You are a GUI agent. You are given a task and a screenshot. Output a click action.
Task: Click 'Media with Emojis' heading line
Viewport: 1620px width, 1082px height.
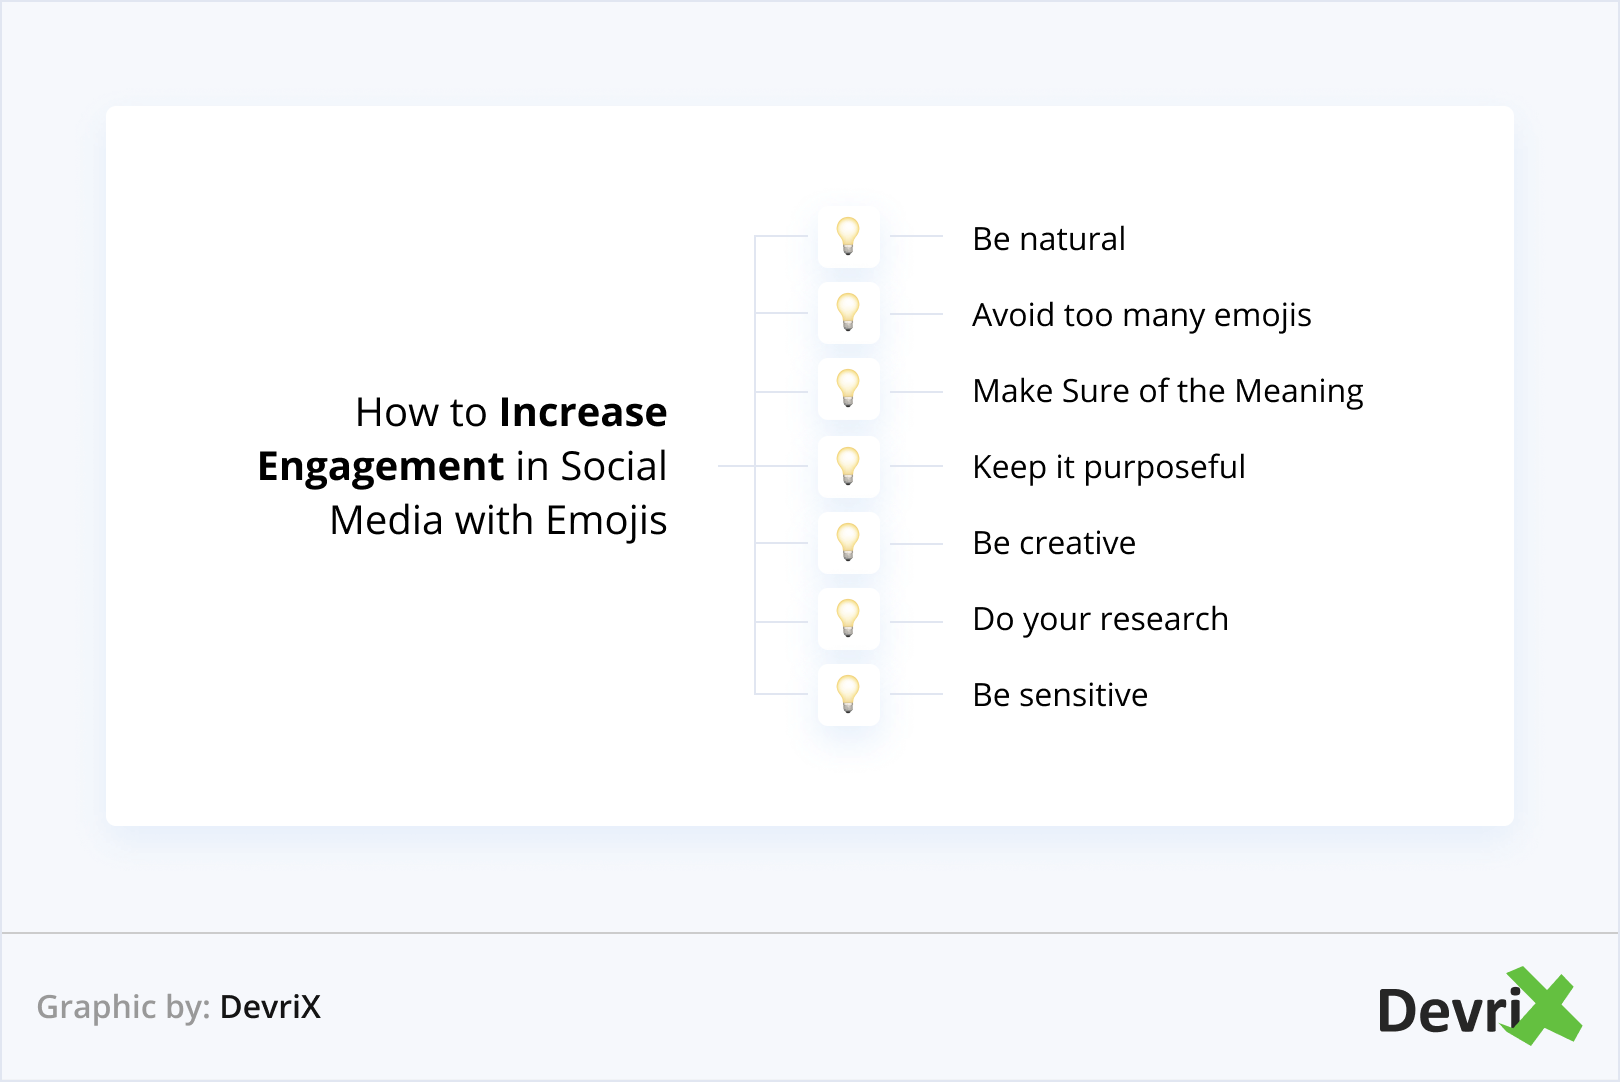(x=498, y=521)
